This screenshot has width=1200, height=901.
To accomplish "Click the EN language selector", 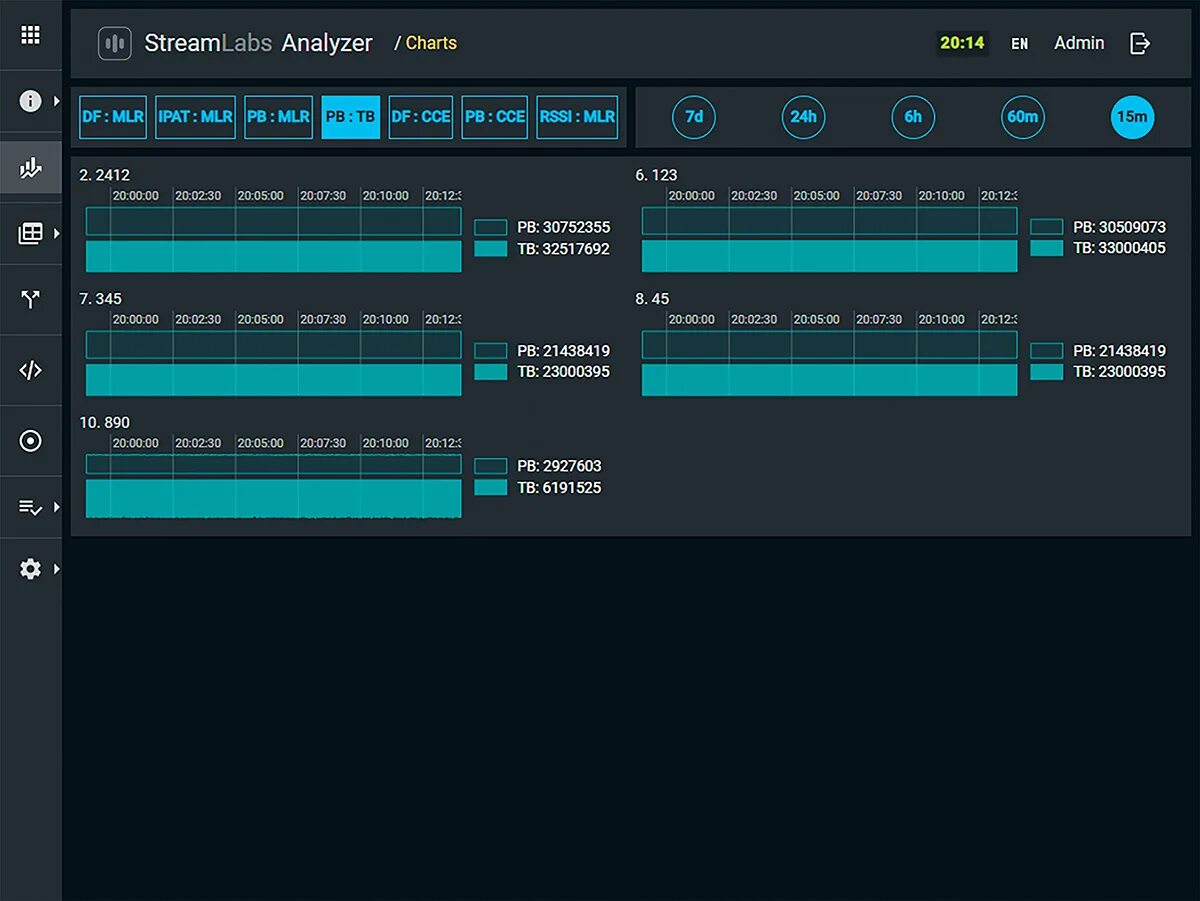I will coord(1019,44).
